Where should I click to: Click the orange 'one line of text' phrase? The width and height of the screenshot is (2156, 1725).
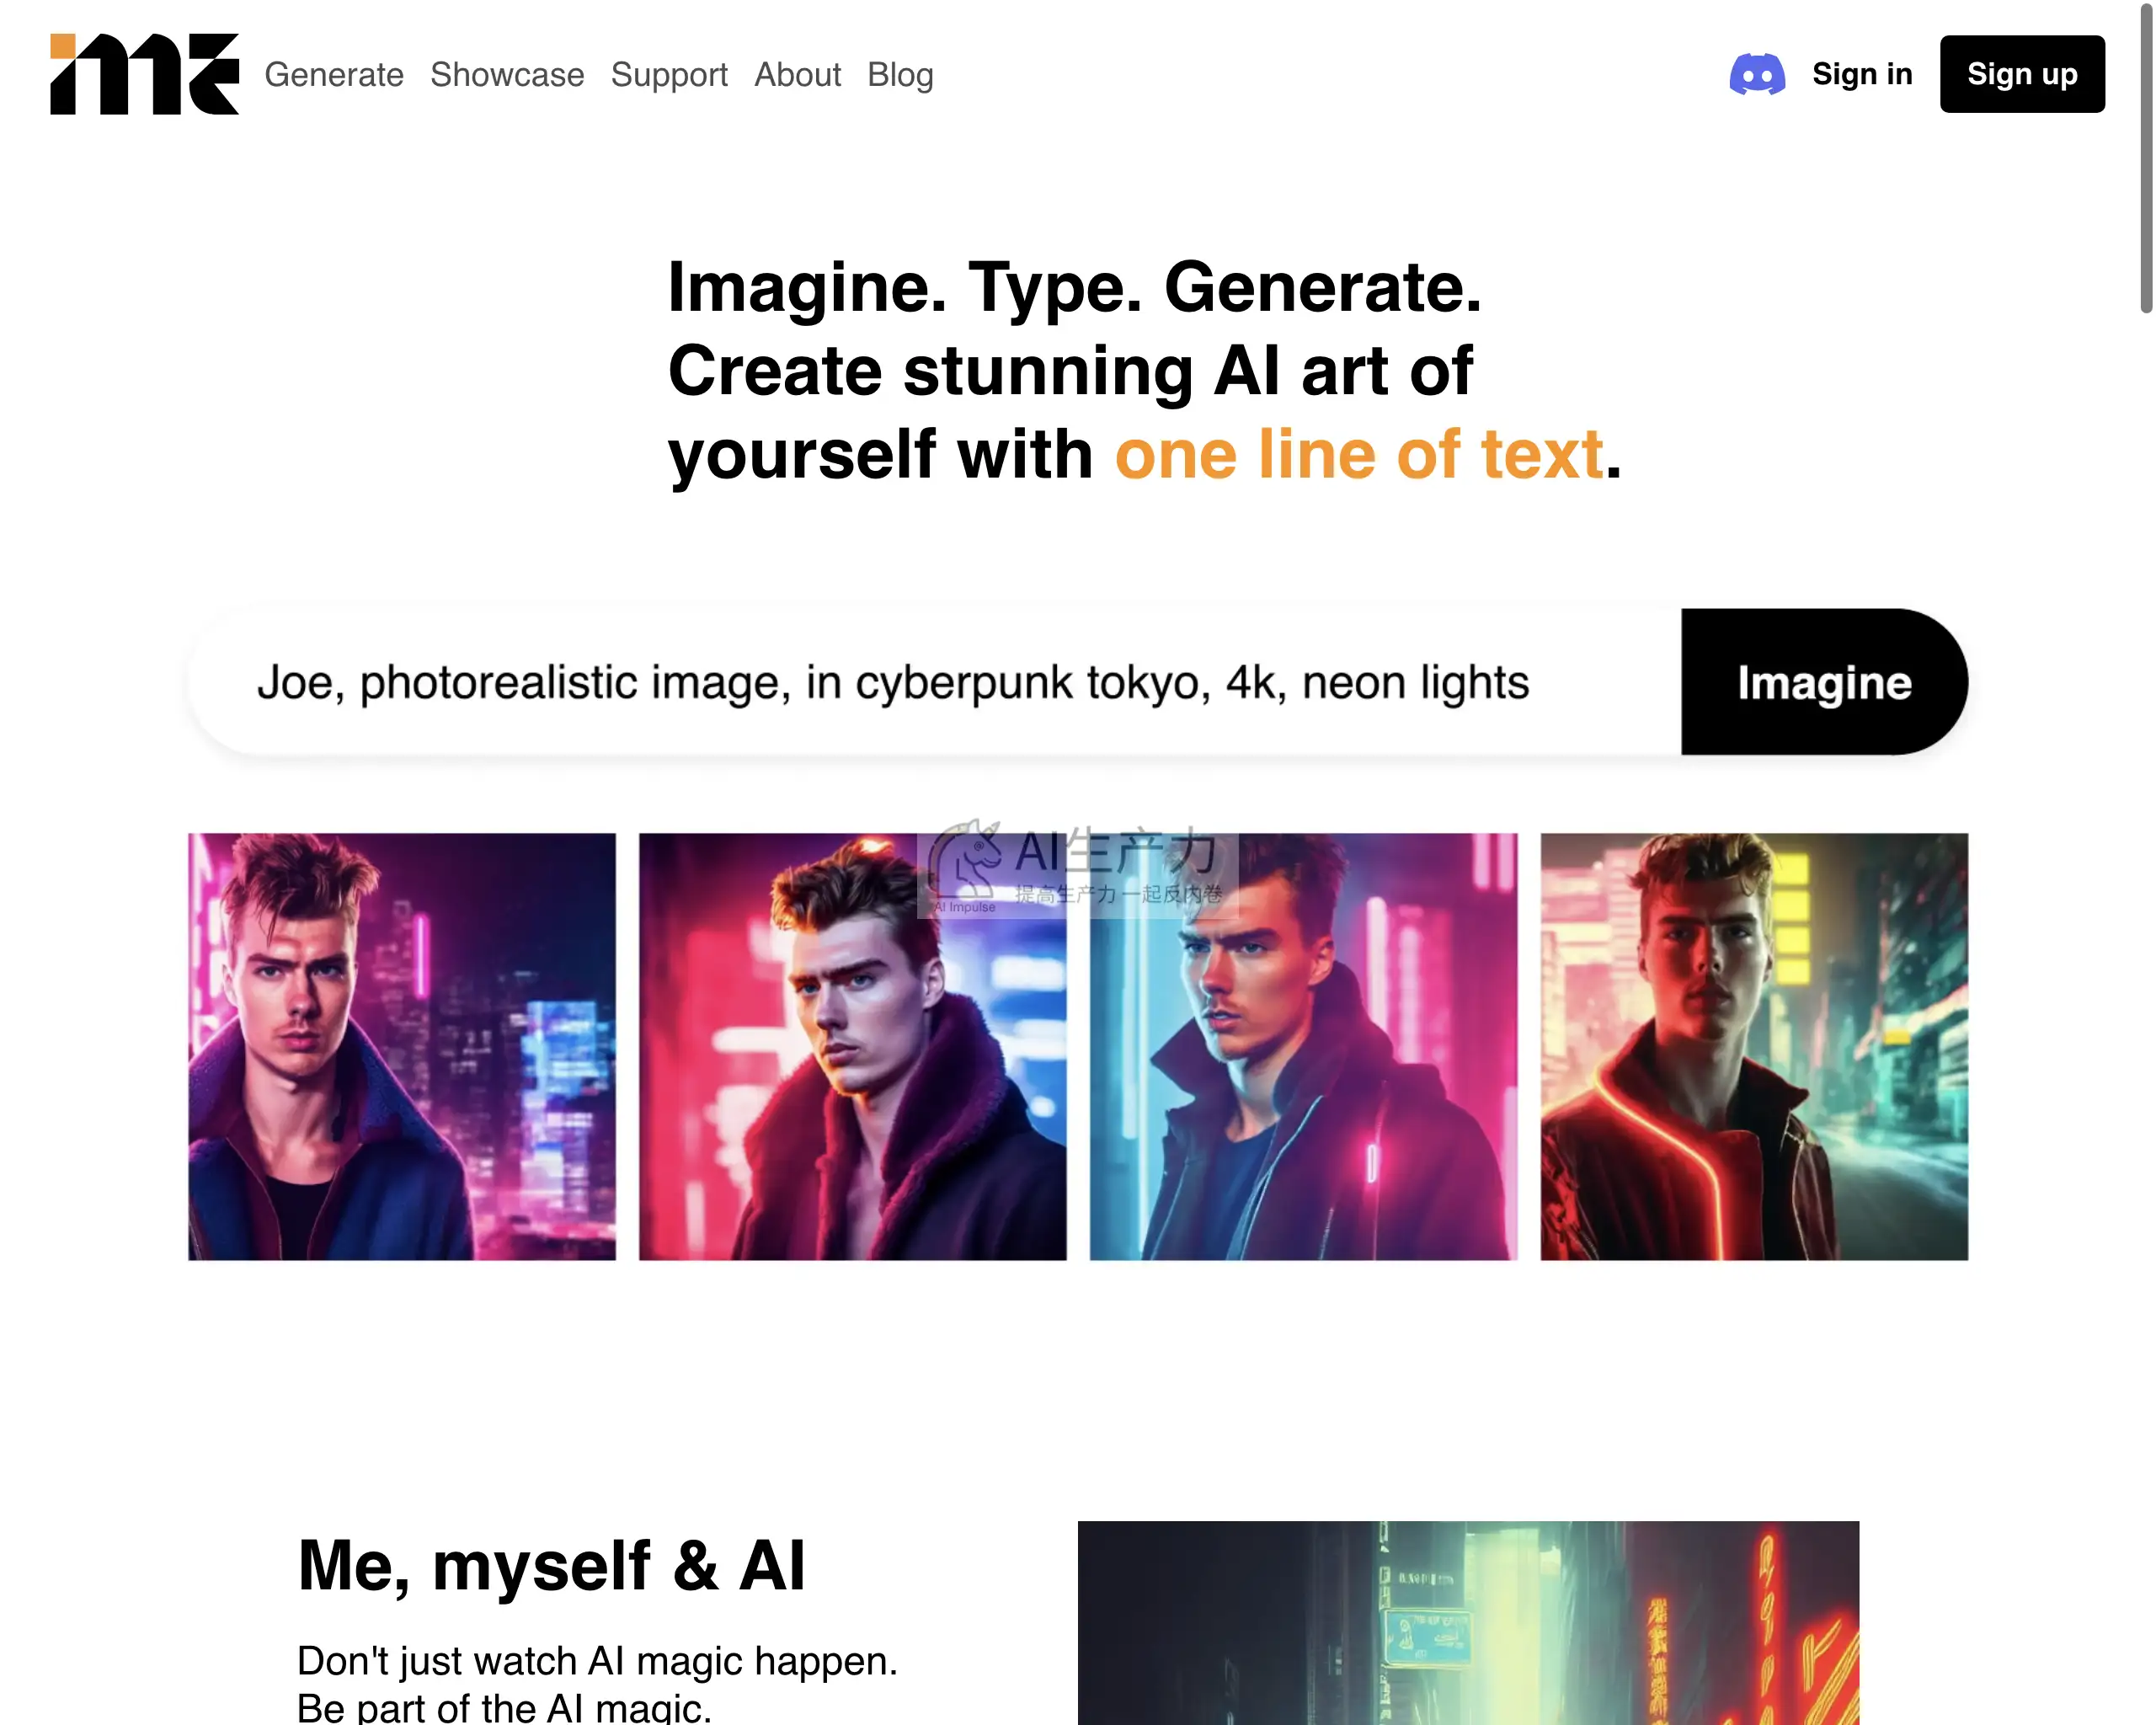coord(1359,454)
